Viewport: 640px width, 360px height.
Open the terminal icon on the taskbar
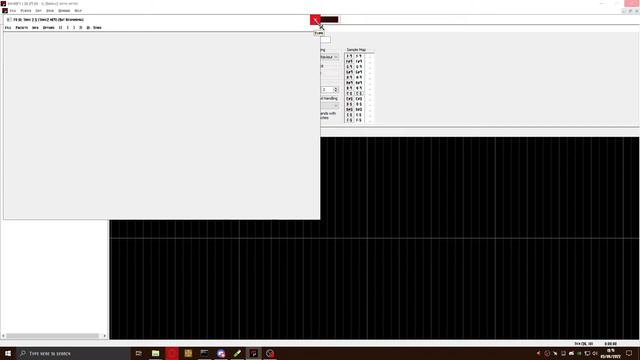point(204,353)
